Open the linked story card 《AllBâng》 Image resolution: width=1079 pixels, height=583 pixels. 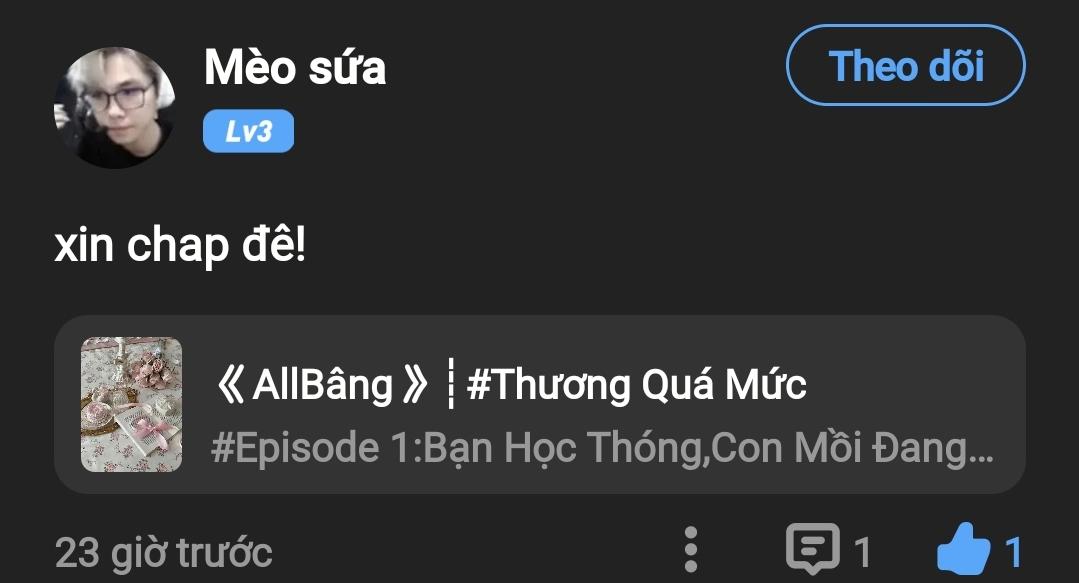click(x=540, y=404)
